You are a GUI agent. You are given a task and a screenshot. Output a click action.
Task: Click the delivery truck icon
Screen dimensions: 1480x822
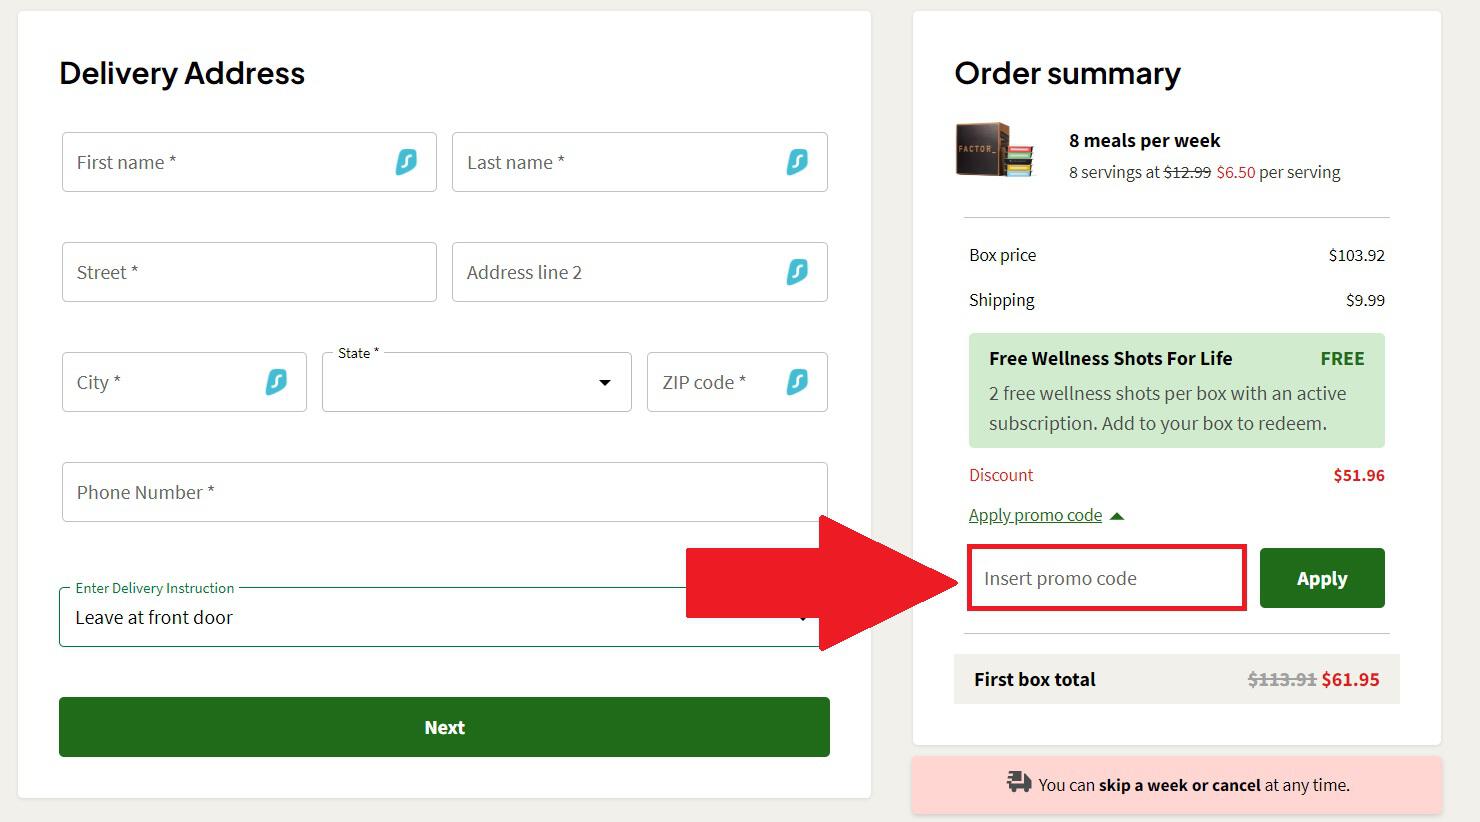coord(1019,782)
